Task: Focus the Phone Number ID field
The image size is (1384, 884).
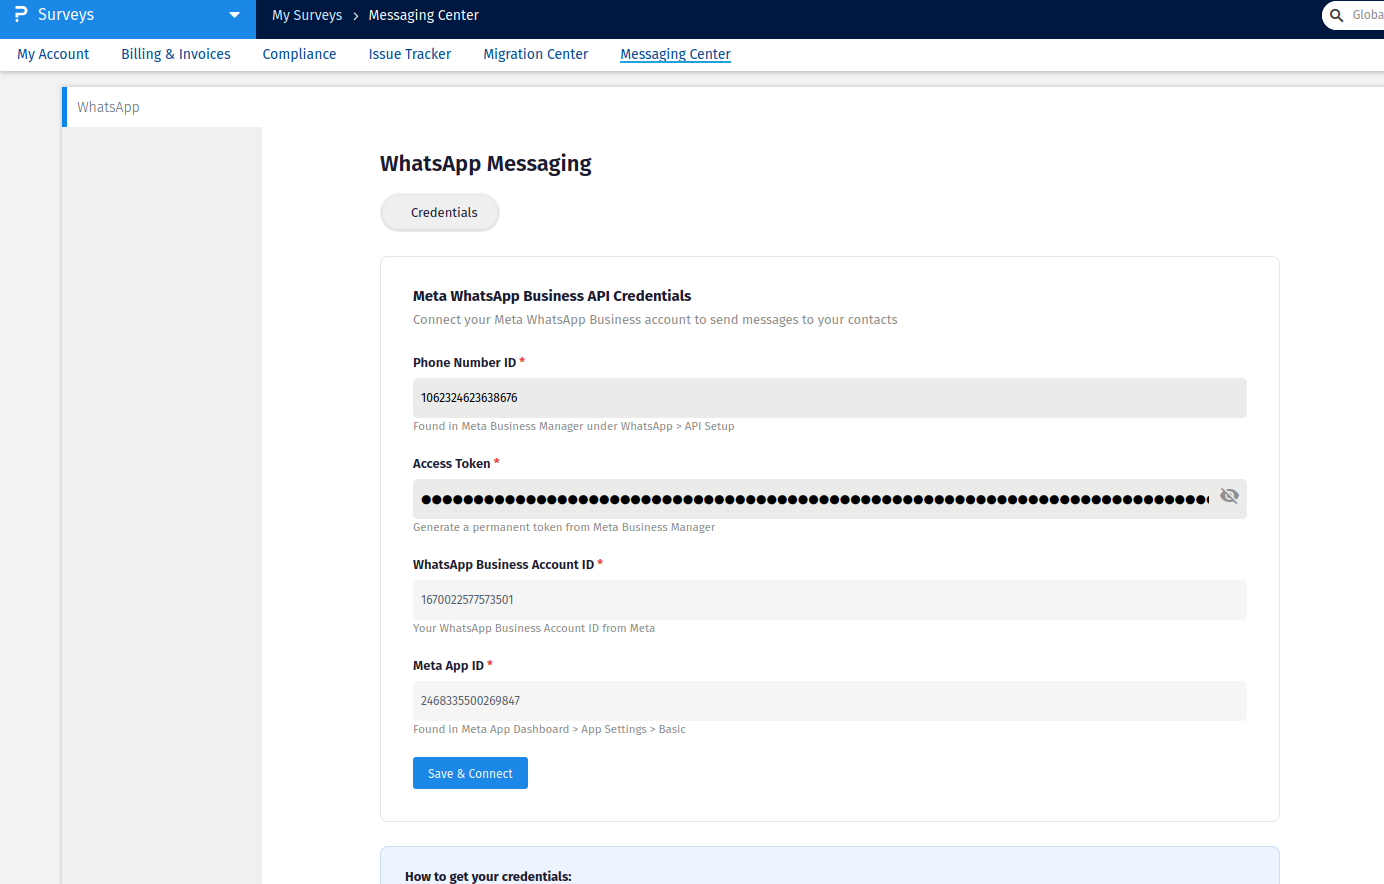Action: pyautogui.click(x=829, y=398)
